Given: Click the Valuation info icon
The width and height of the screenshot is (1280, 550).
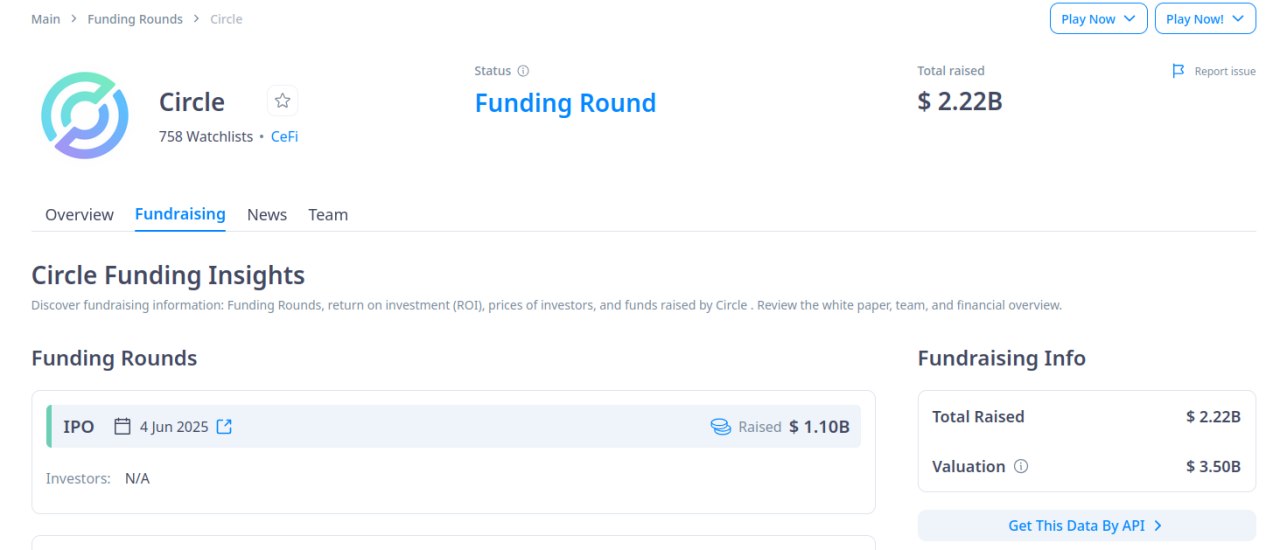Looking at the screenshot, I should click(x=1021, y=467).
